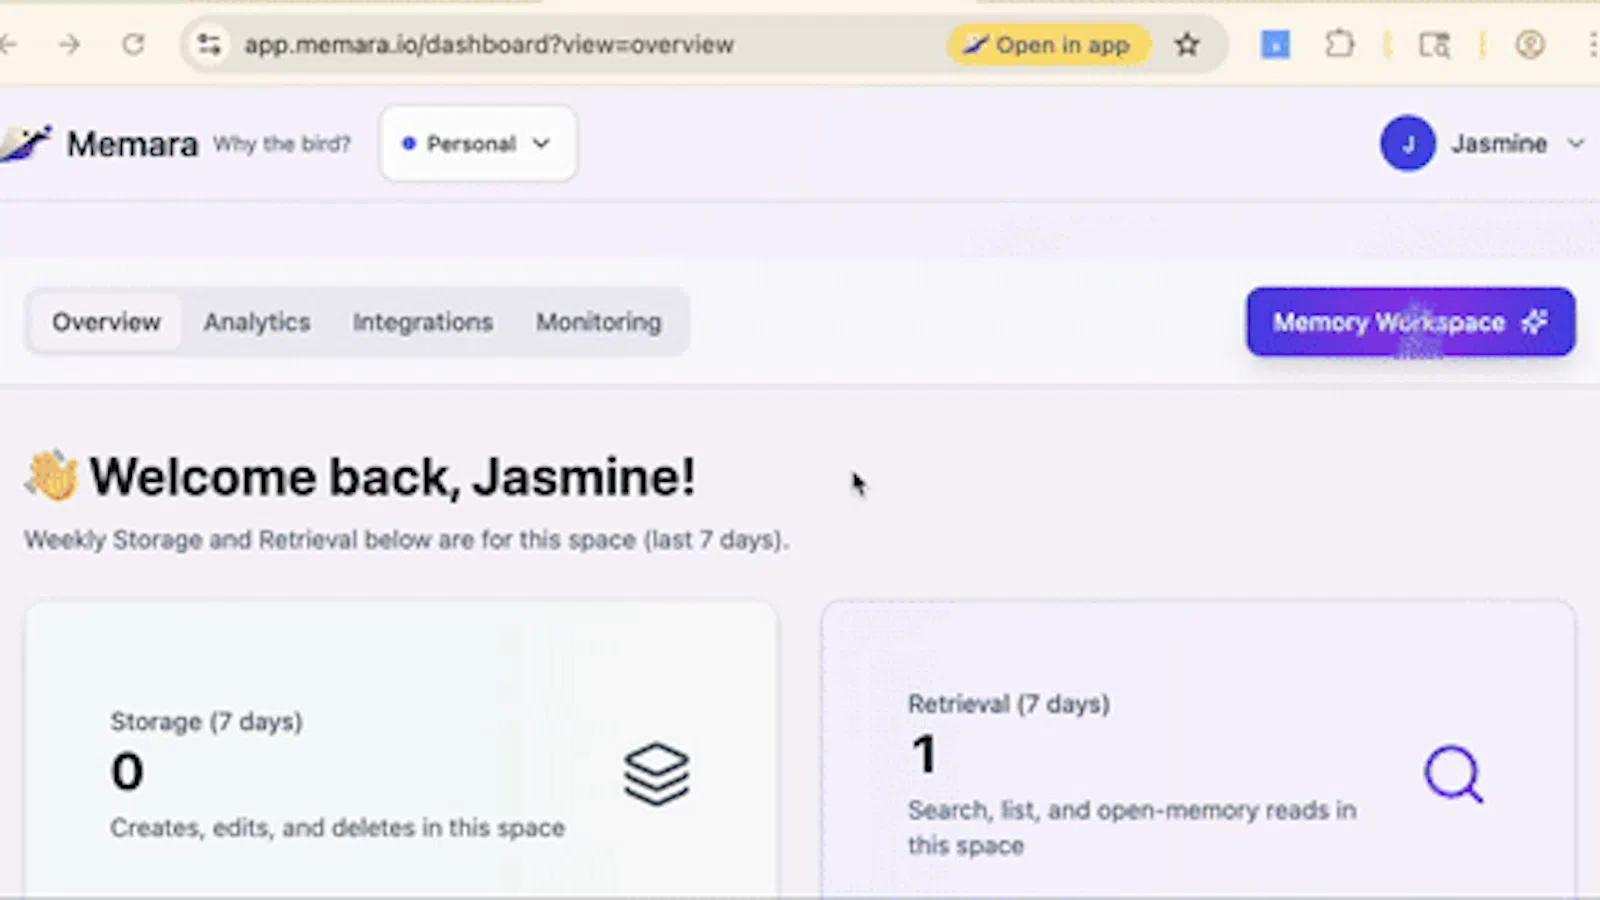Reload the page with the refresh icon
This screenshot has width=1600, height=900.
133,44
